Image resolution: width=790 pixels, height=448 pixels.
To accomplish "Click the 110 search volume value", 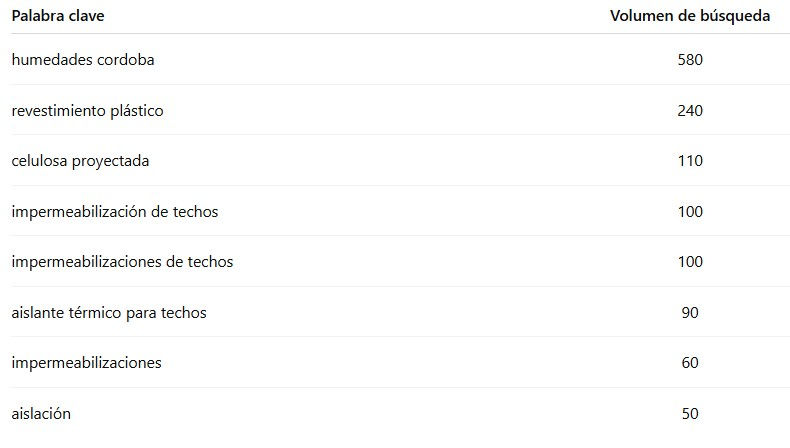I will [690, 161].
